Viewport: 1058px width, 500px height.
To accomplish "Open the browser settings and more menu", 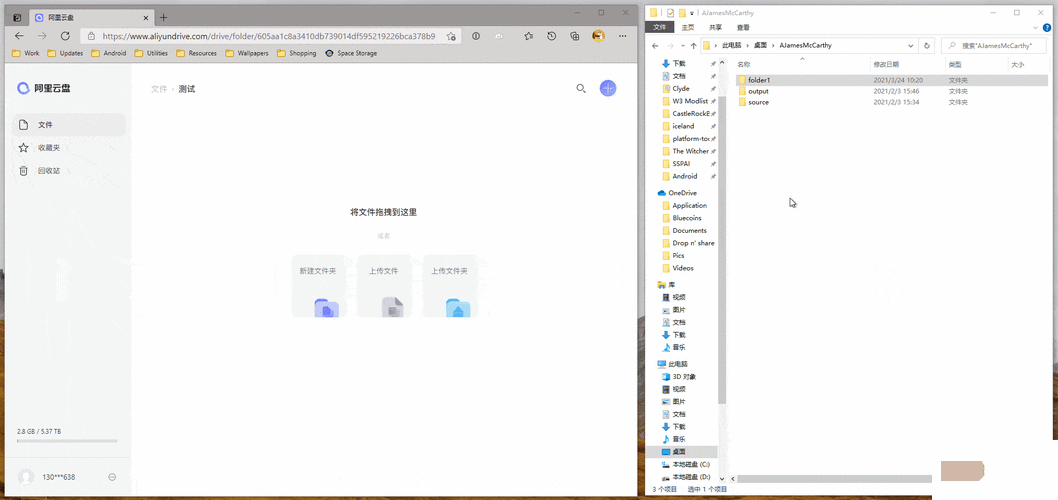I will [622, 36].
